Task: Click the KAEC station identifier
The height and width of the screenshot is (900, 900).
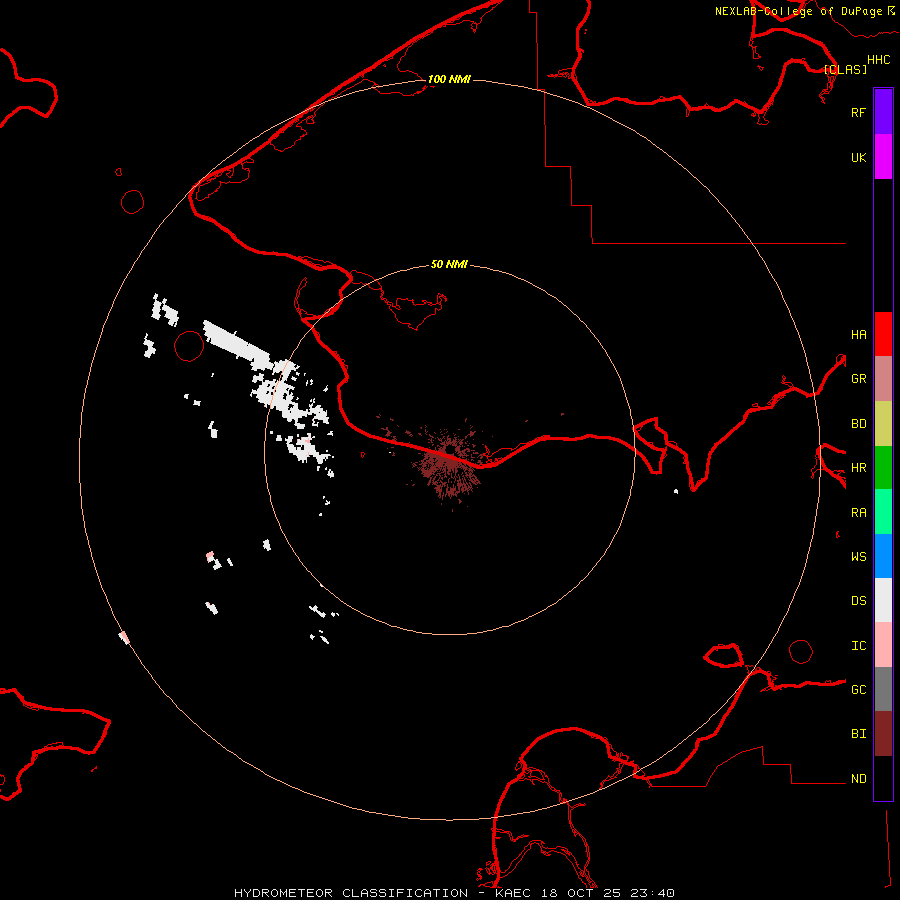Action: tap(513, 893)
